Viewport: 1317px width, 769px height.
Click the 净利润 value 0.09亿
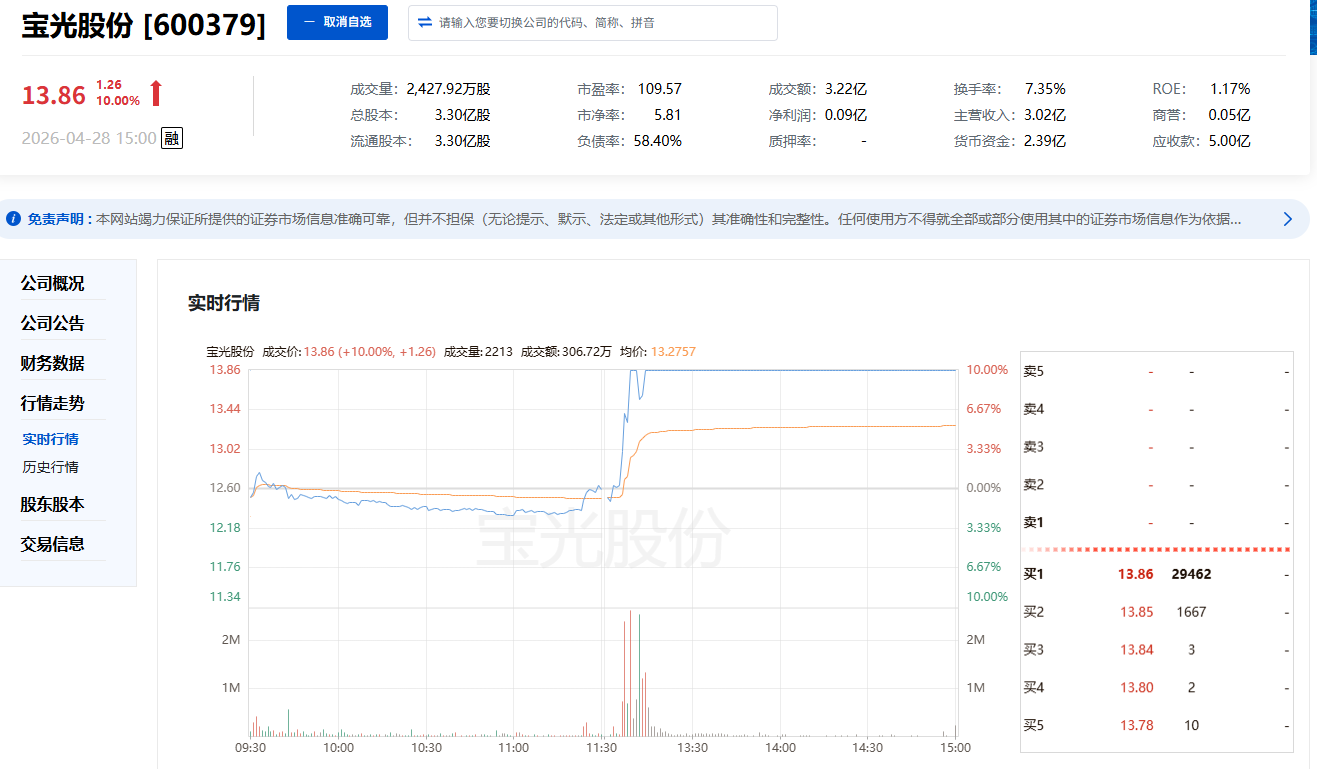click(846, 115)
